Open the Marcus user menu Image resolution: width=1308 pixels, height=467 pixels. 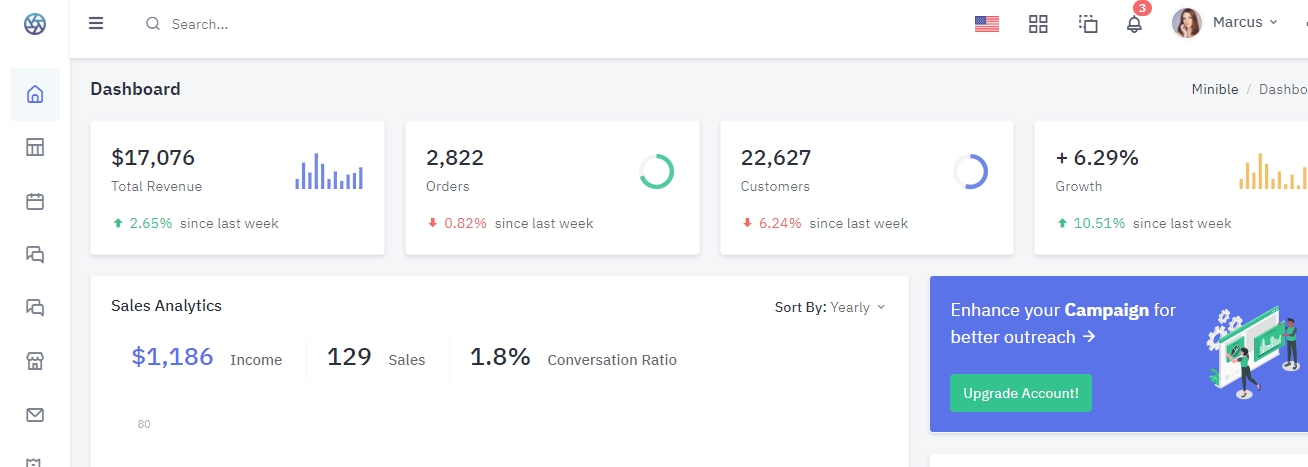[x=1244, y=22]
